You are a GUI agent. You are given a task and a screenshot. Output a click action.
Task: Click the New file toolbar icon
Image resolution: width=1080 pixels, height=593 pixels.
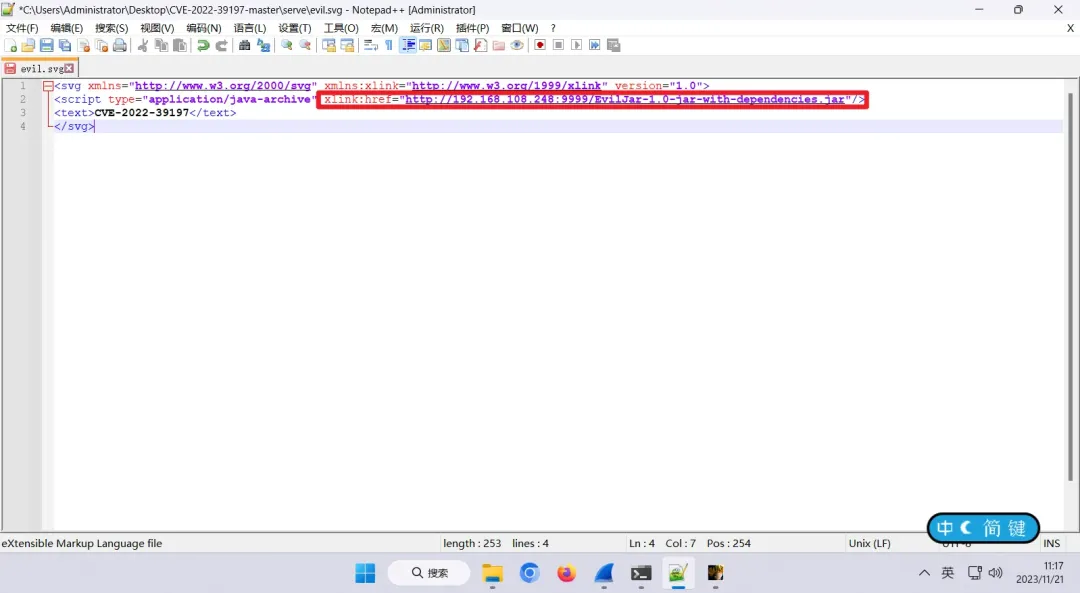pyautogui.click(x=12, y=46)
